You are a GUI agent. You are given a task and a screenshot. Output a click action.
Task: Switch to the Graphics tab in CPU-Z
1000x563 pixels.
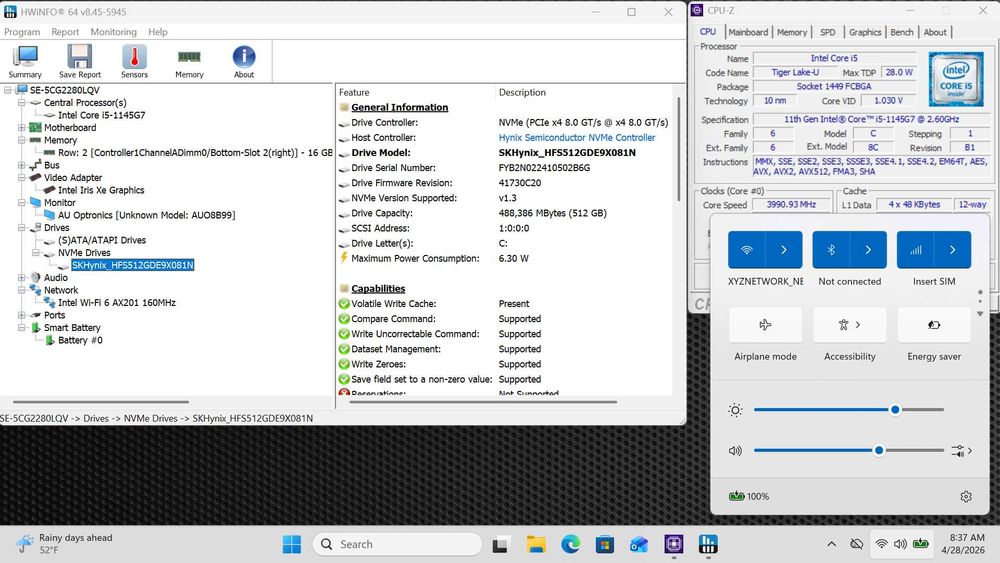pos(865,32)
